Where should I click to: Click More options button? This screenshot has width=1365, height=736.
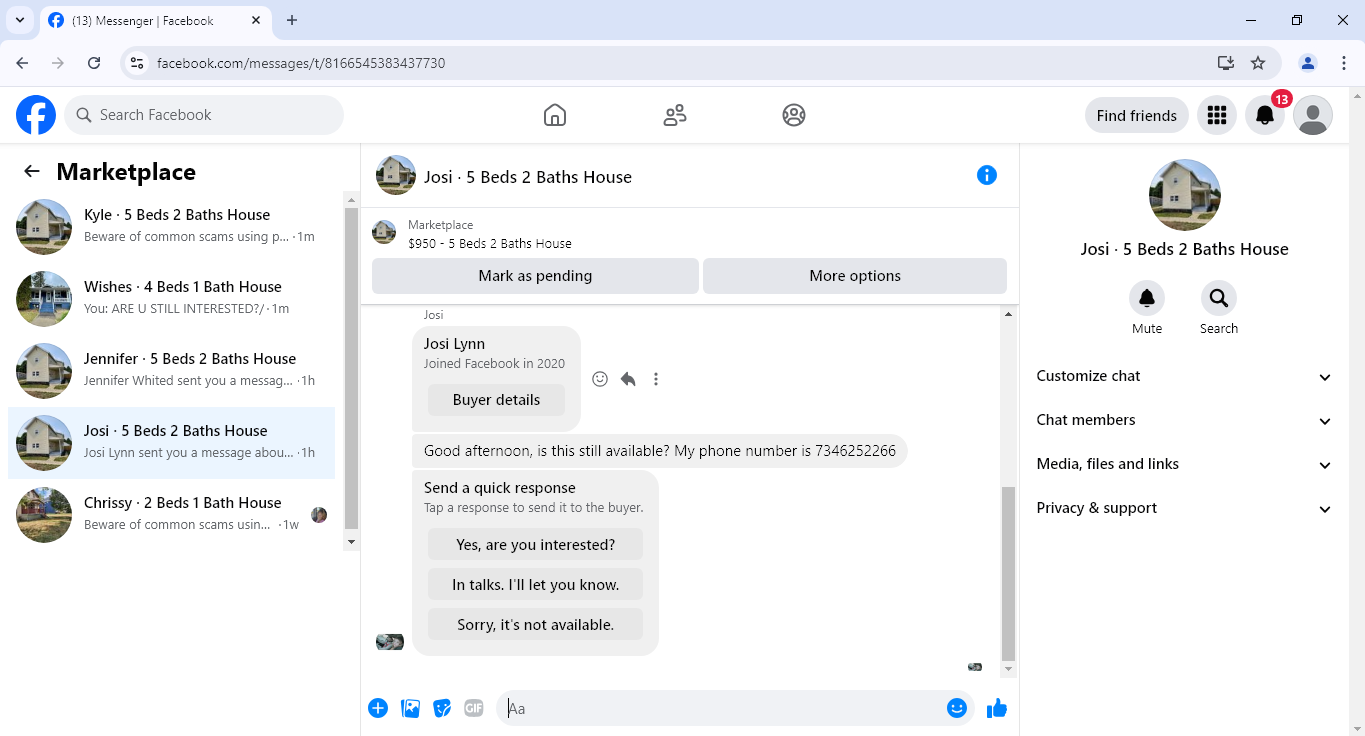point(855,276)
